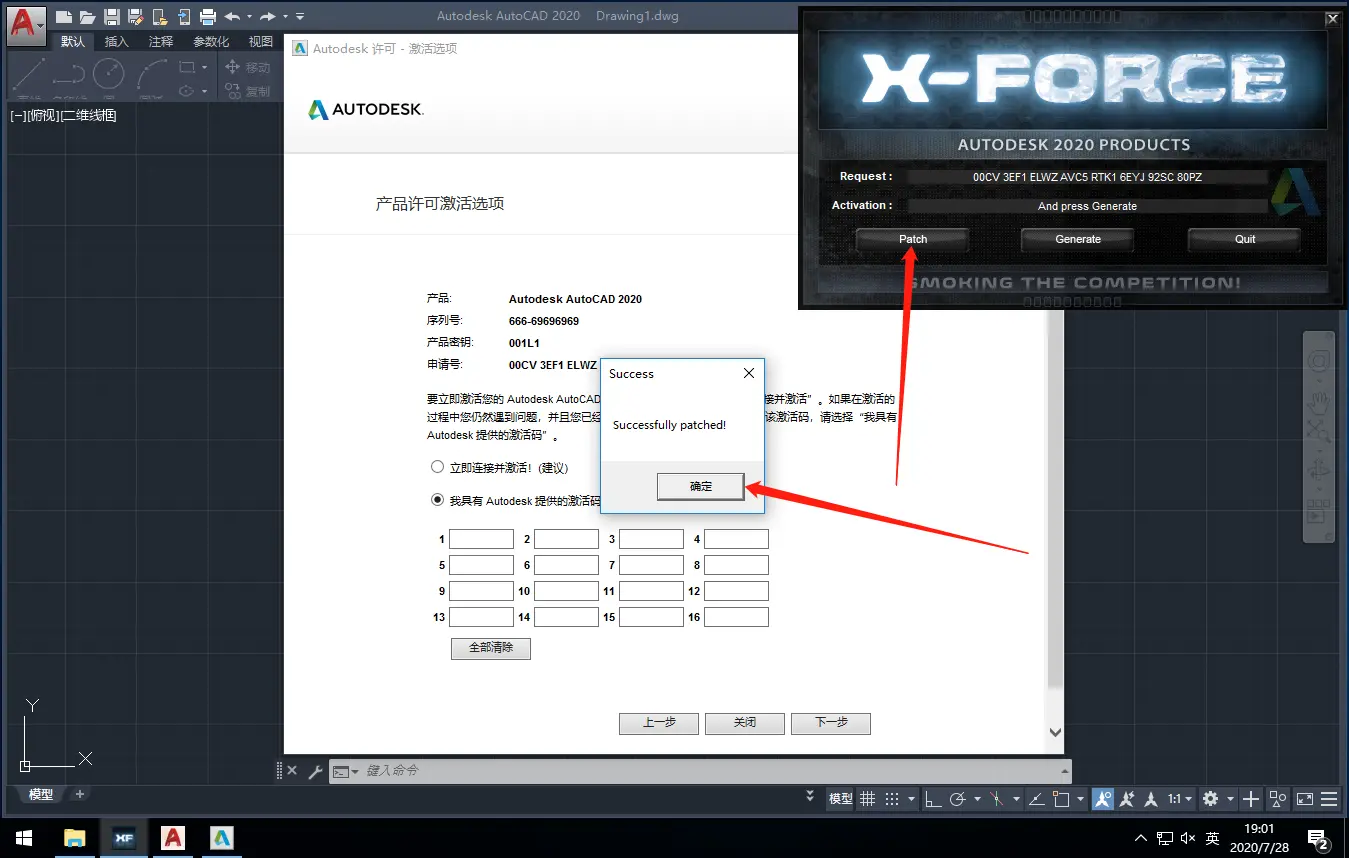
Task: Toggle object snap tracking icon
Action: point(1036,799)
